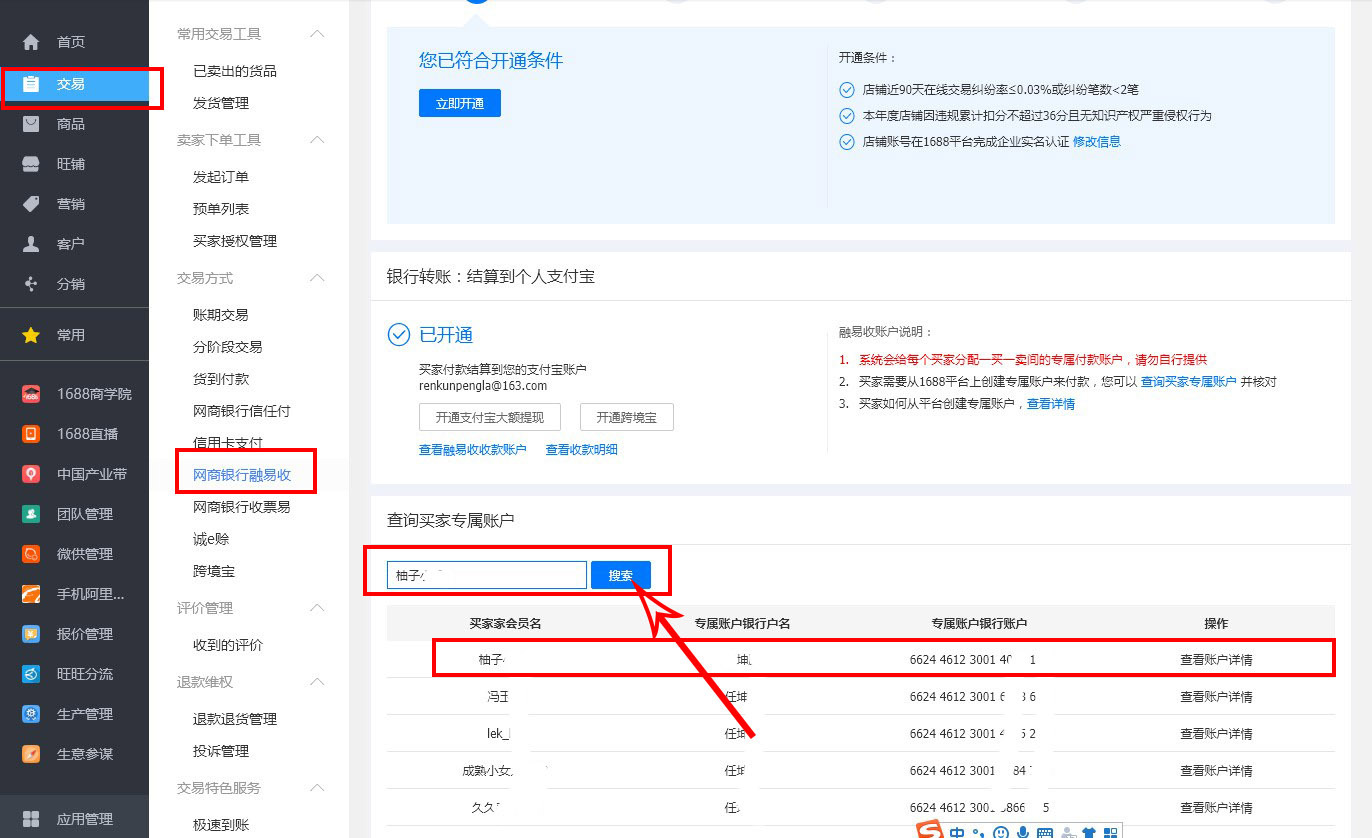The image size is (1372, 838).
Task: Click 开通跨境宝 button
Action: tap(627, 417)
